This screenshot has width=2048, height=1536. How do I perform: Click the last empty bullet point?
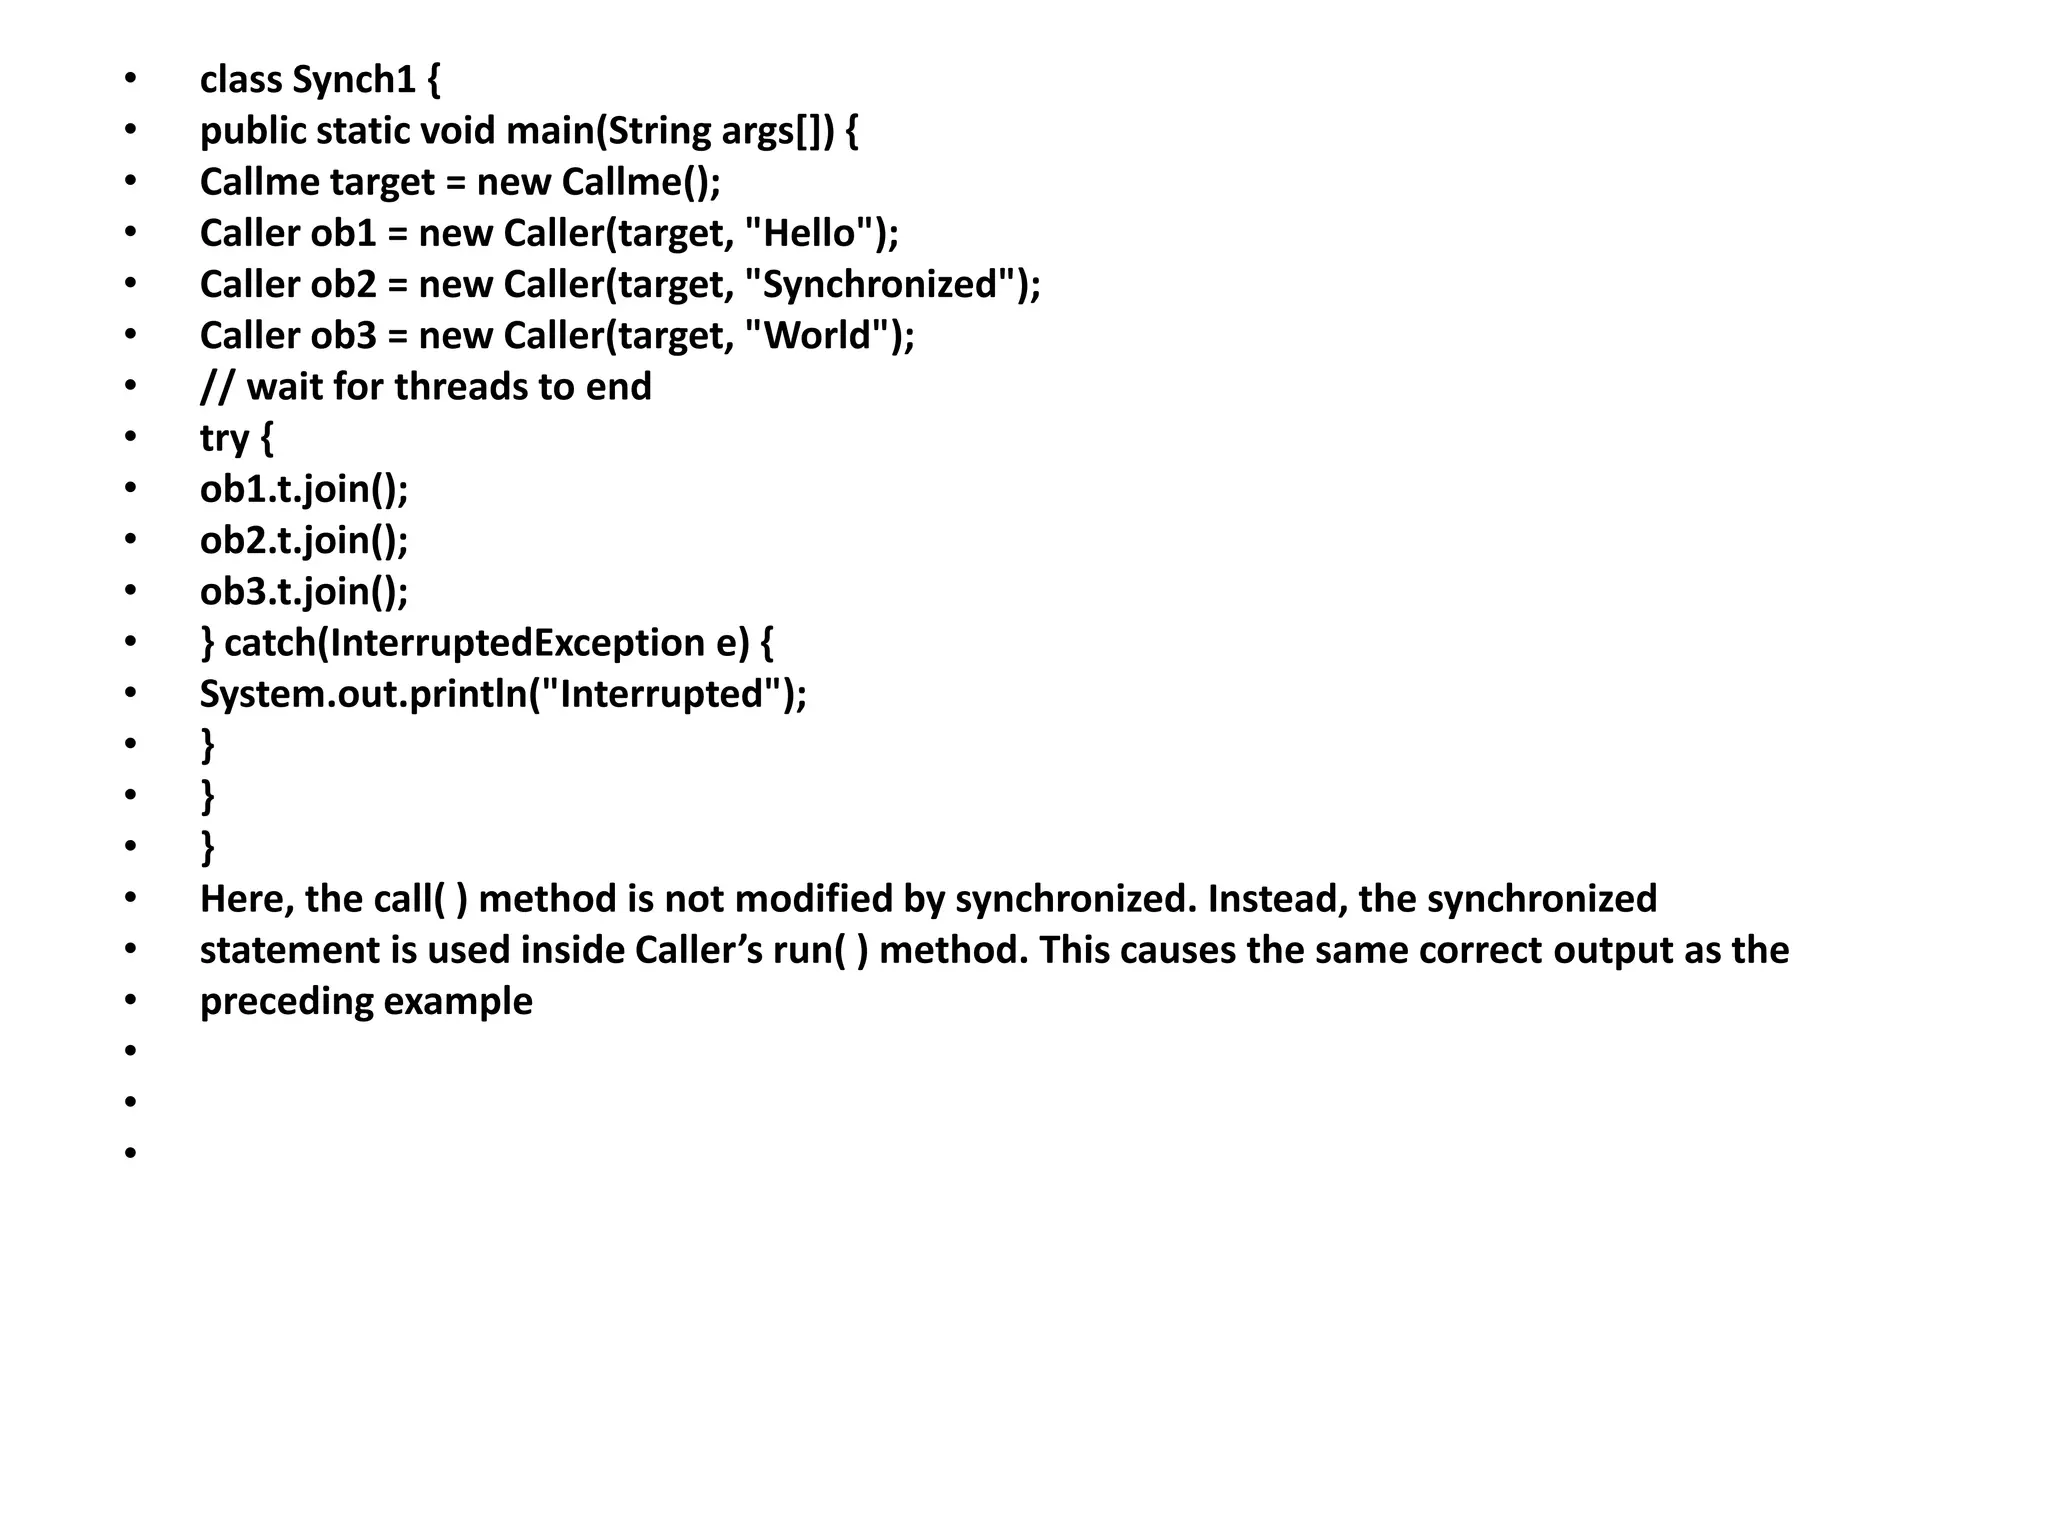tap(130, 1153)
